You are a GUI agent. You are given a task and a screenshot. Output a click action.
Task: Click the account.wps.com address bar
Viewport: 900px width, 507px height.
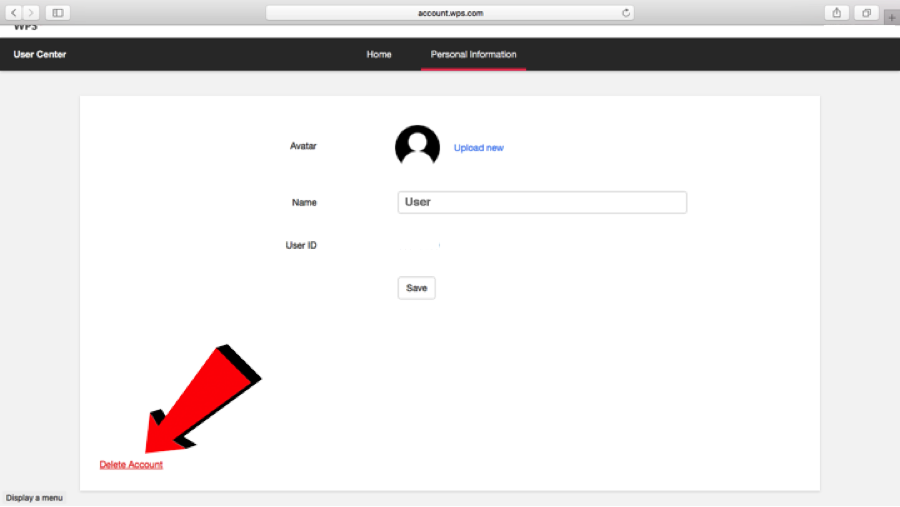pos(450,13)
